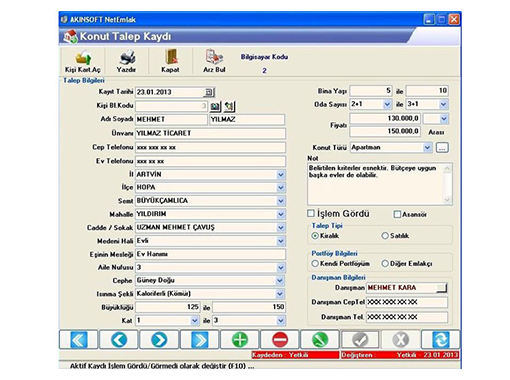510x380 pixels.
Task: Click the first lookup icon next to Kişi Bl.Kodu
Action: (x=215, y=106)
